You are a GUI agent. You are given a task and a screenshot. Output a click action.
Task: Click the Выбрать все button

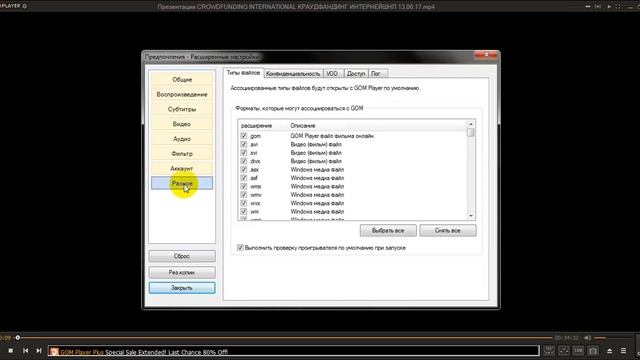click(x=388, y=231)
